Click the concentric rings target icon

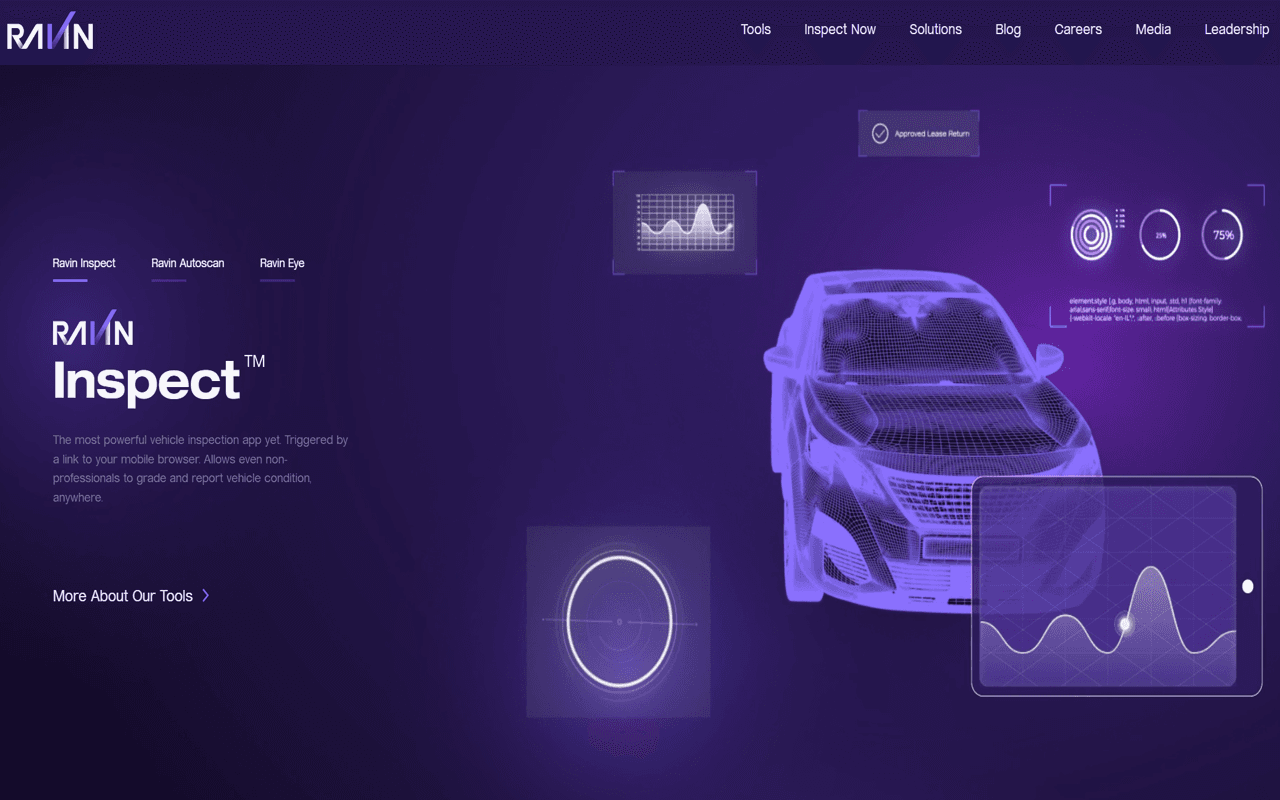tap(1091, 236)
